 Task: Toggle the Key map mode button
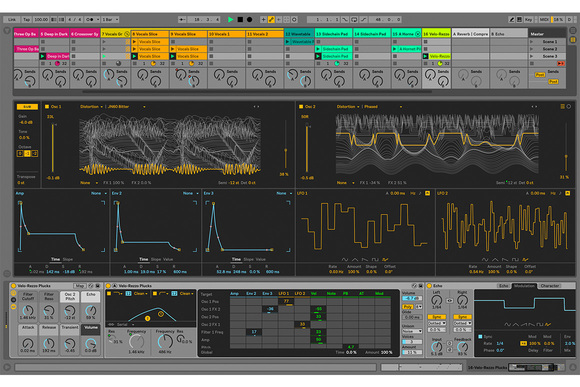[x=529, y=19]
